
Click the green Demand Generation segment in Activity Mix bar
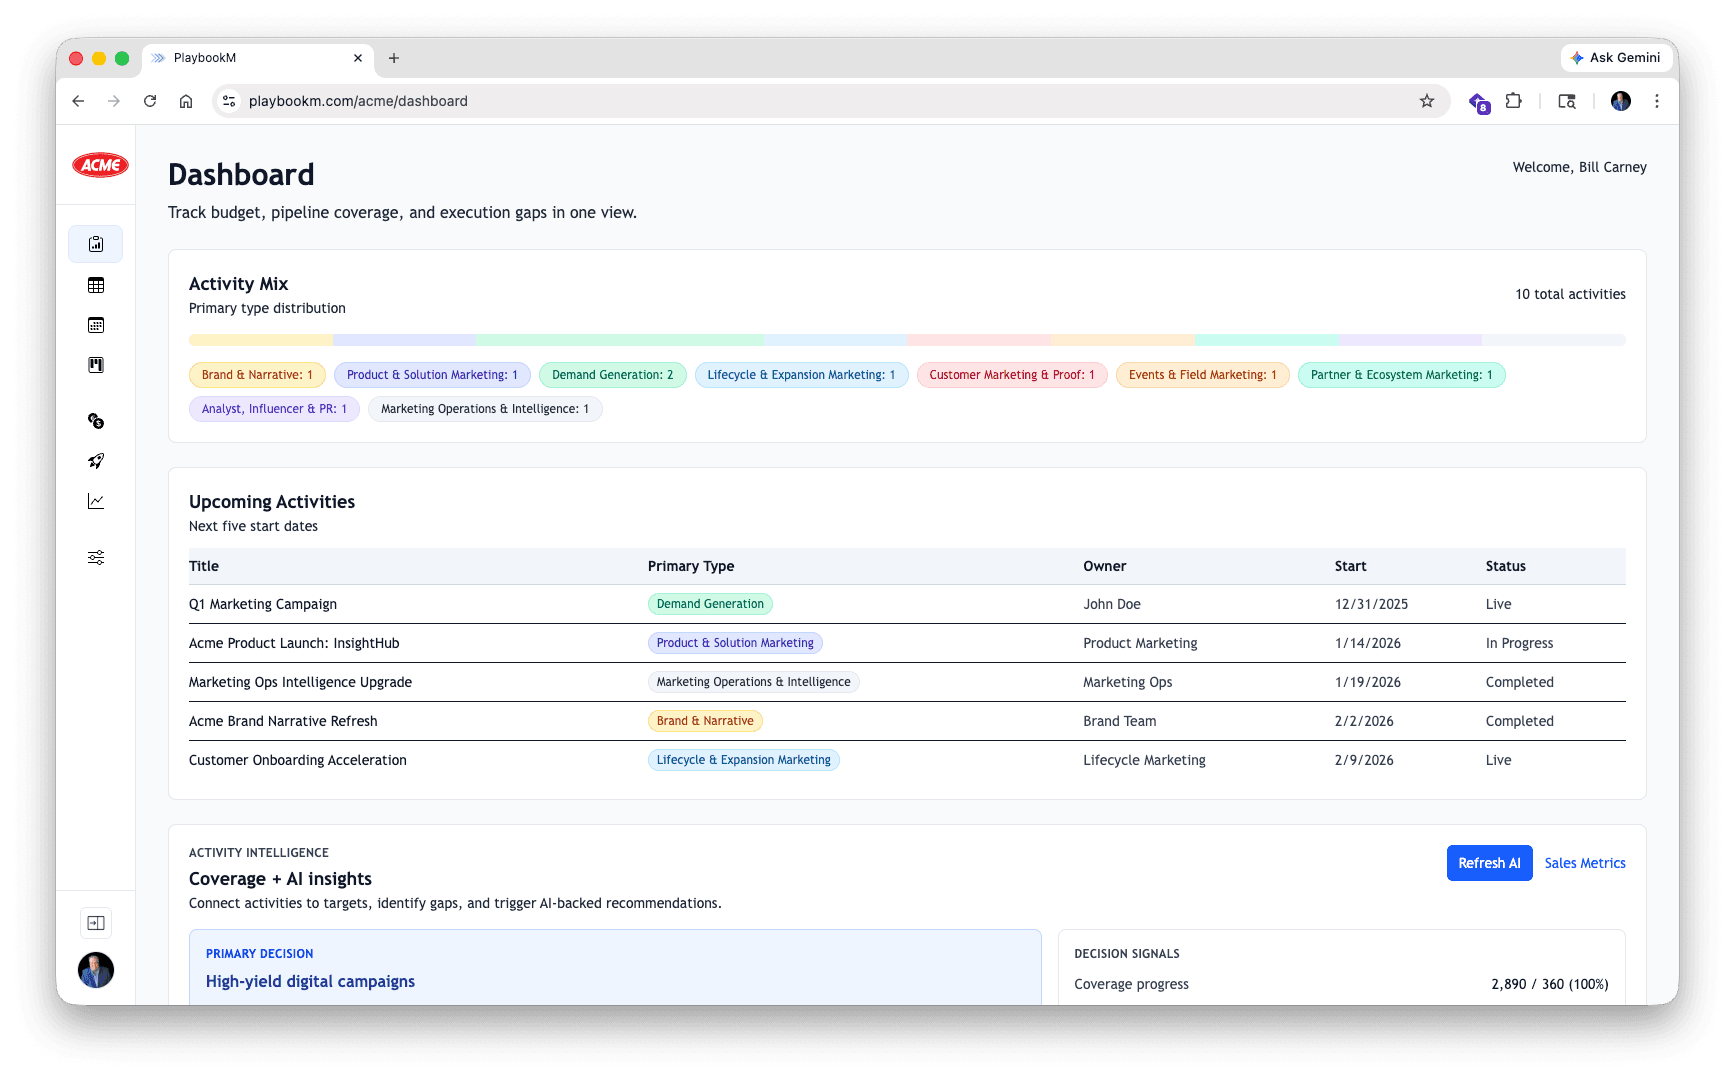[x=620, y=340]
